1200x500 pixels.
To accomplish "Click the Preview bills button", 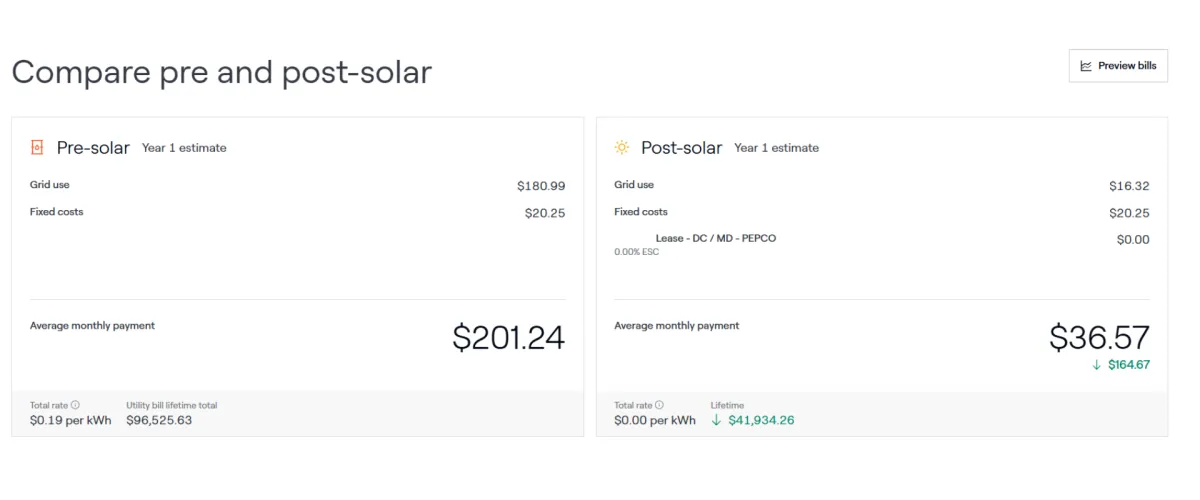I will [x=1118, y=66].
